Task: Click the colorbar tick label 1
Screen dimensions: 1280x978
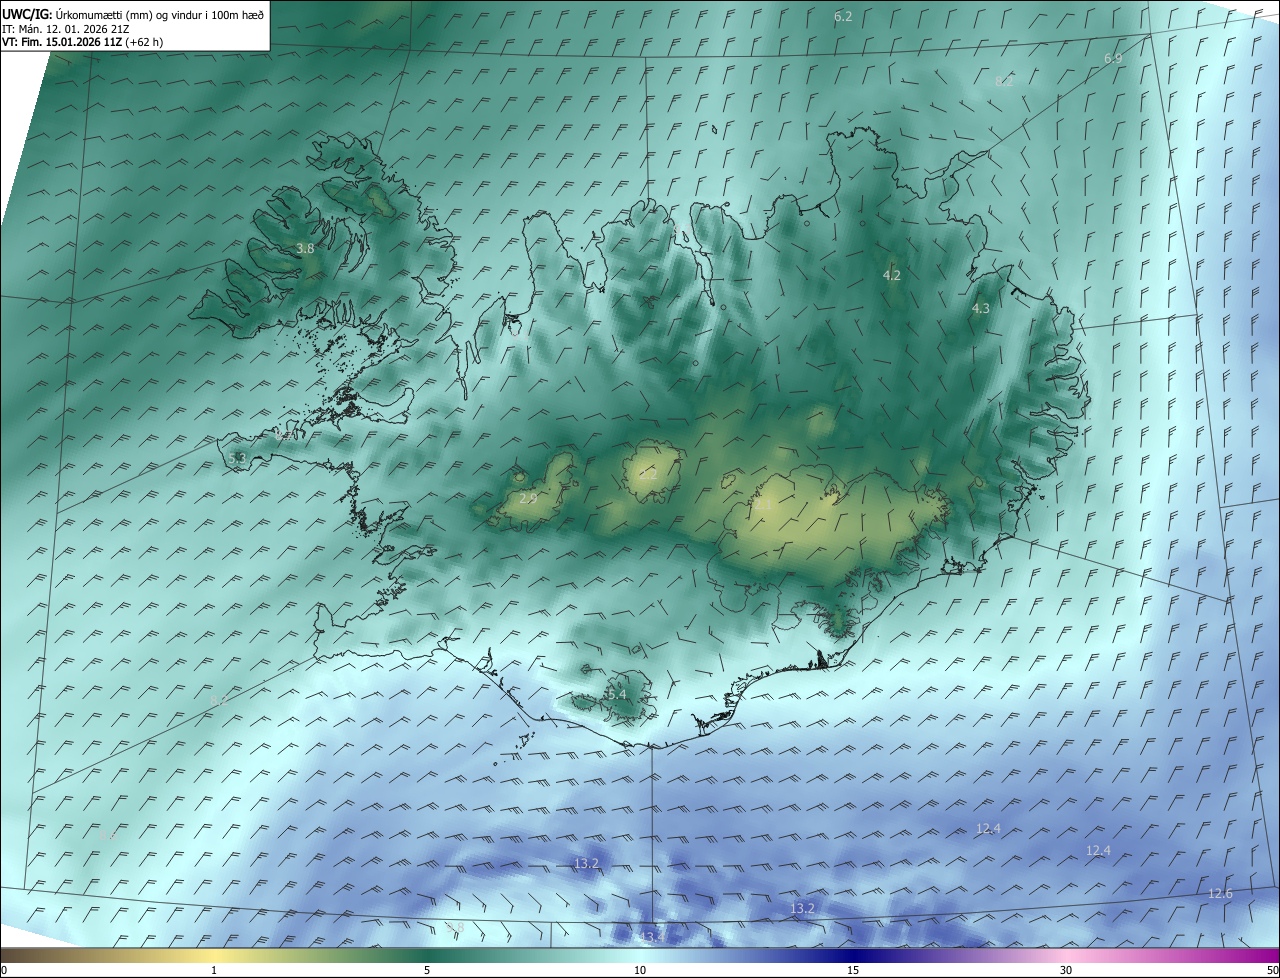Action: click(214, 970)
